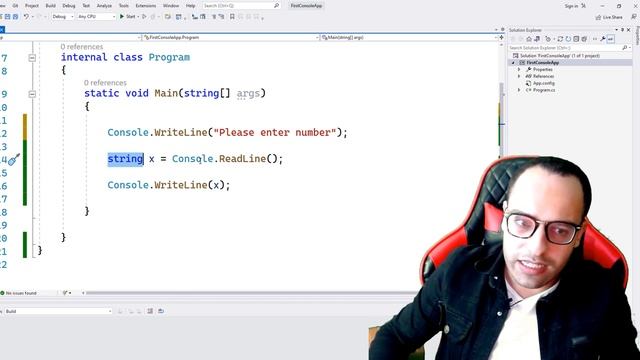Click the editor vertical scrollbar thumb
640x360 pixels.
coord(502,119)
